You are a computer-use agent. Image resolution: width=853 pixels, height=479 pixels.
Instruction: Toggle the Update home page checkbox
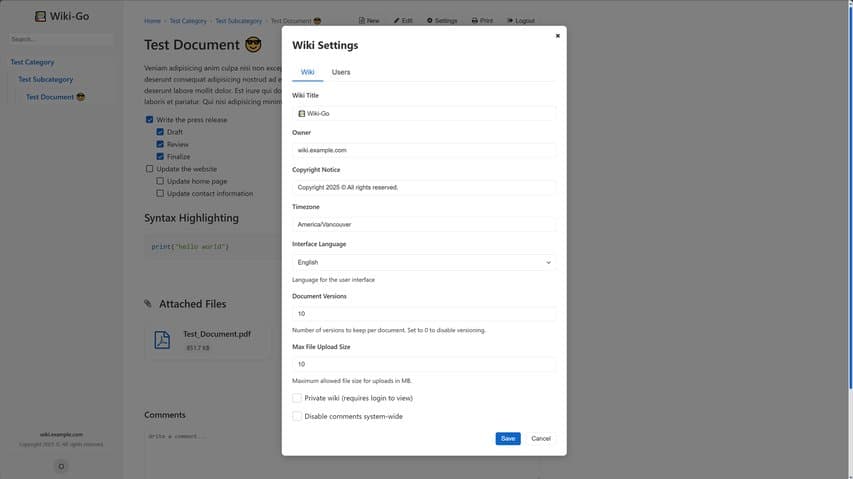pyautogui.click(x=160, y=181)
